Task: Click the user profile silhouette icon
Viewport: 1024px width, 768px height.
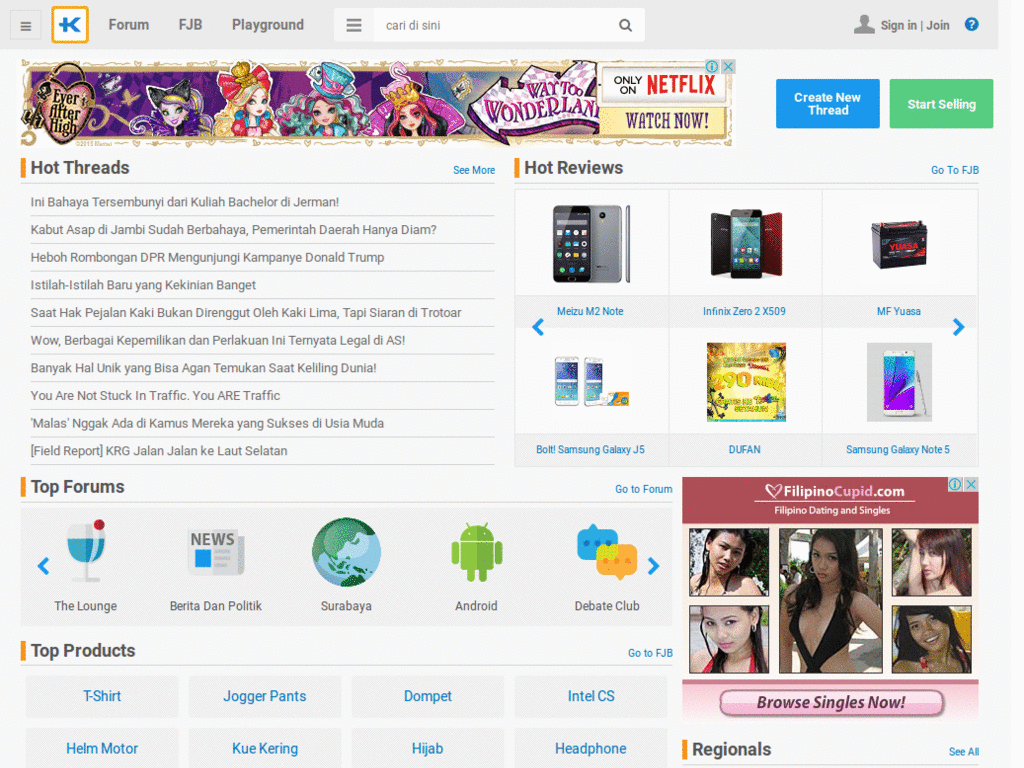Action: click(863, 25)
